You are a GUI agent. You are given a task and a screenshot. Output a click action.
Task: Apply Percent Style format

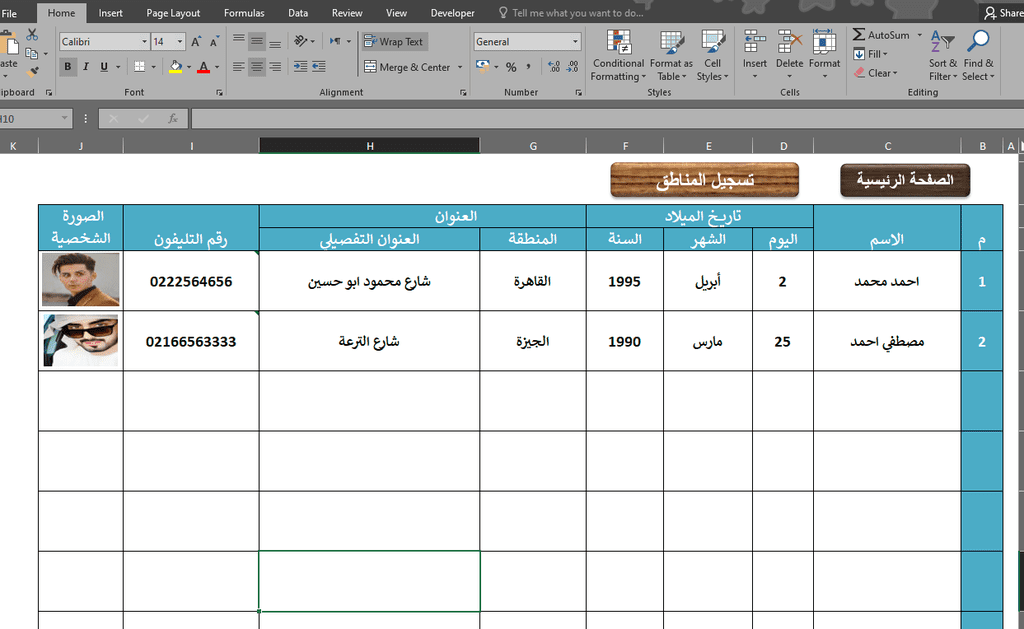[x=511, y=67]
